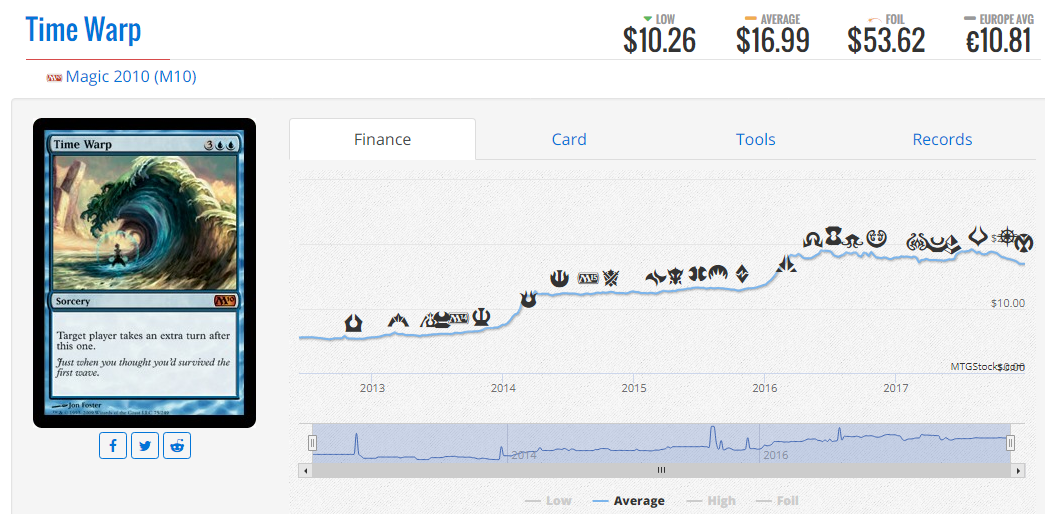
Task: Click the first set symbol marker near 2013
Action: tap(353, 323)
